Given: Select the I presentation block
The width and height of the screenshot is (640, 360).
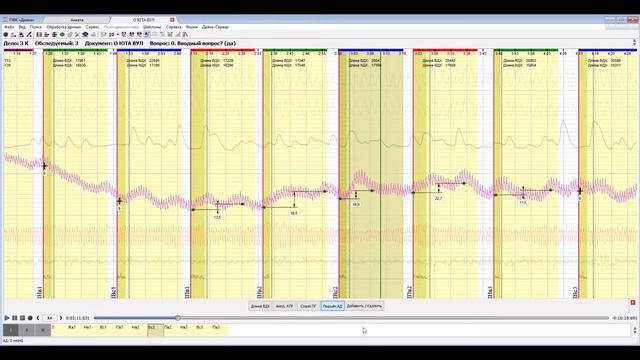Looking at the screenshot, I should click(11, 330).
